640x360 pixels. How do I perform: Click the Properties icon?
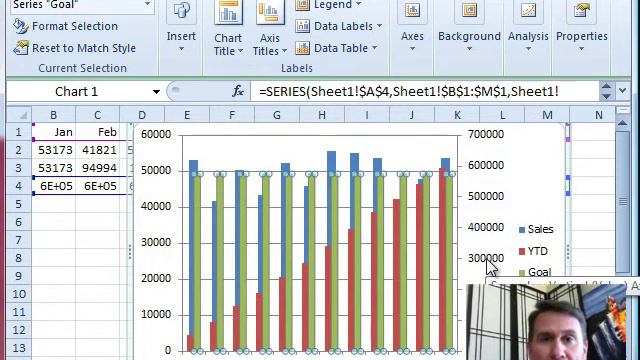582,11
